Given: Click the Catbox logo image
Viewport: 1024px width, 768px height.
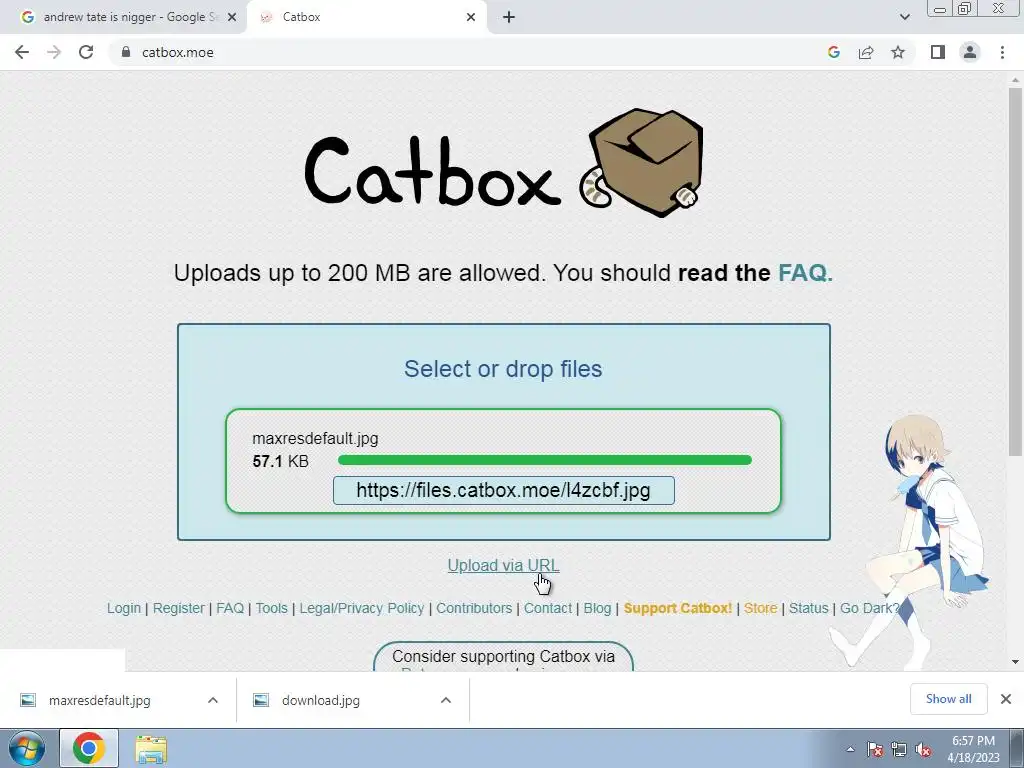Looking at the screenshot, I should tap(504, 165).
